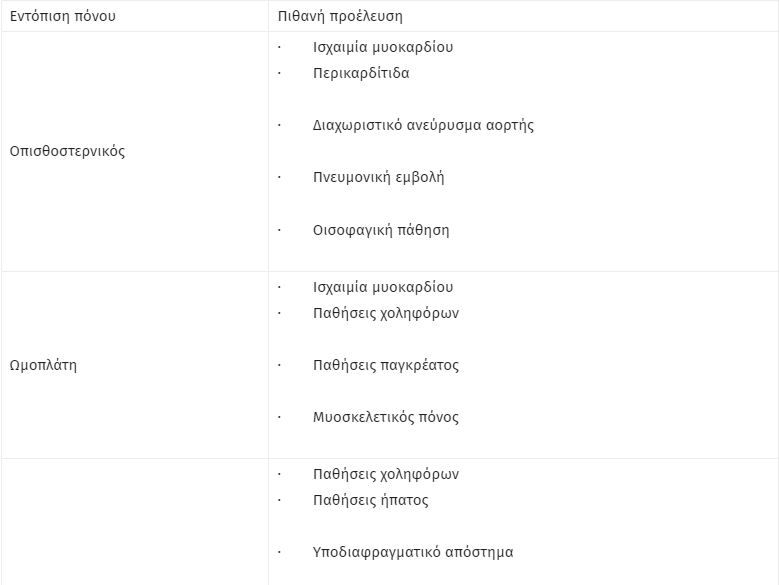Click the 'Πιθανή προέλευση' column header
The height and width of the screenshot is (585, 780).
coord(340,16)
